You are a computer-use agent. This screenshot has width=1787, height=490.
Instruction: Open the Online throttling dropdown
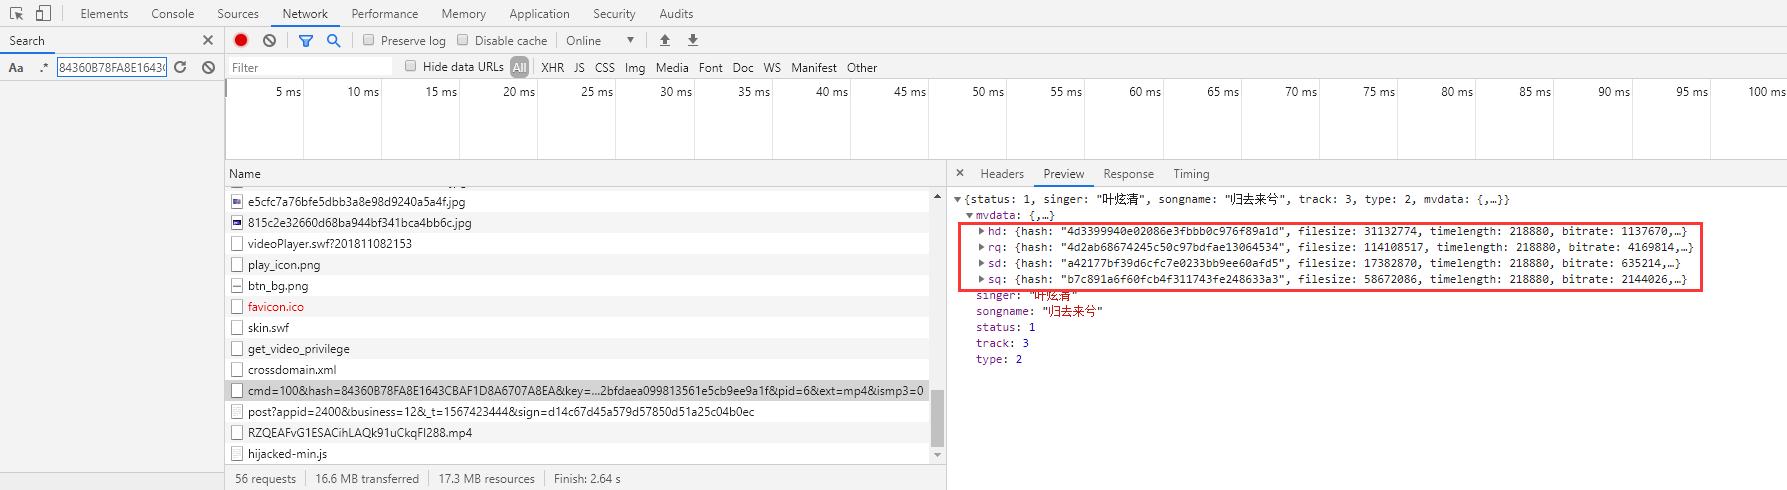pos(600,40)
